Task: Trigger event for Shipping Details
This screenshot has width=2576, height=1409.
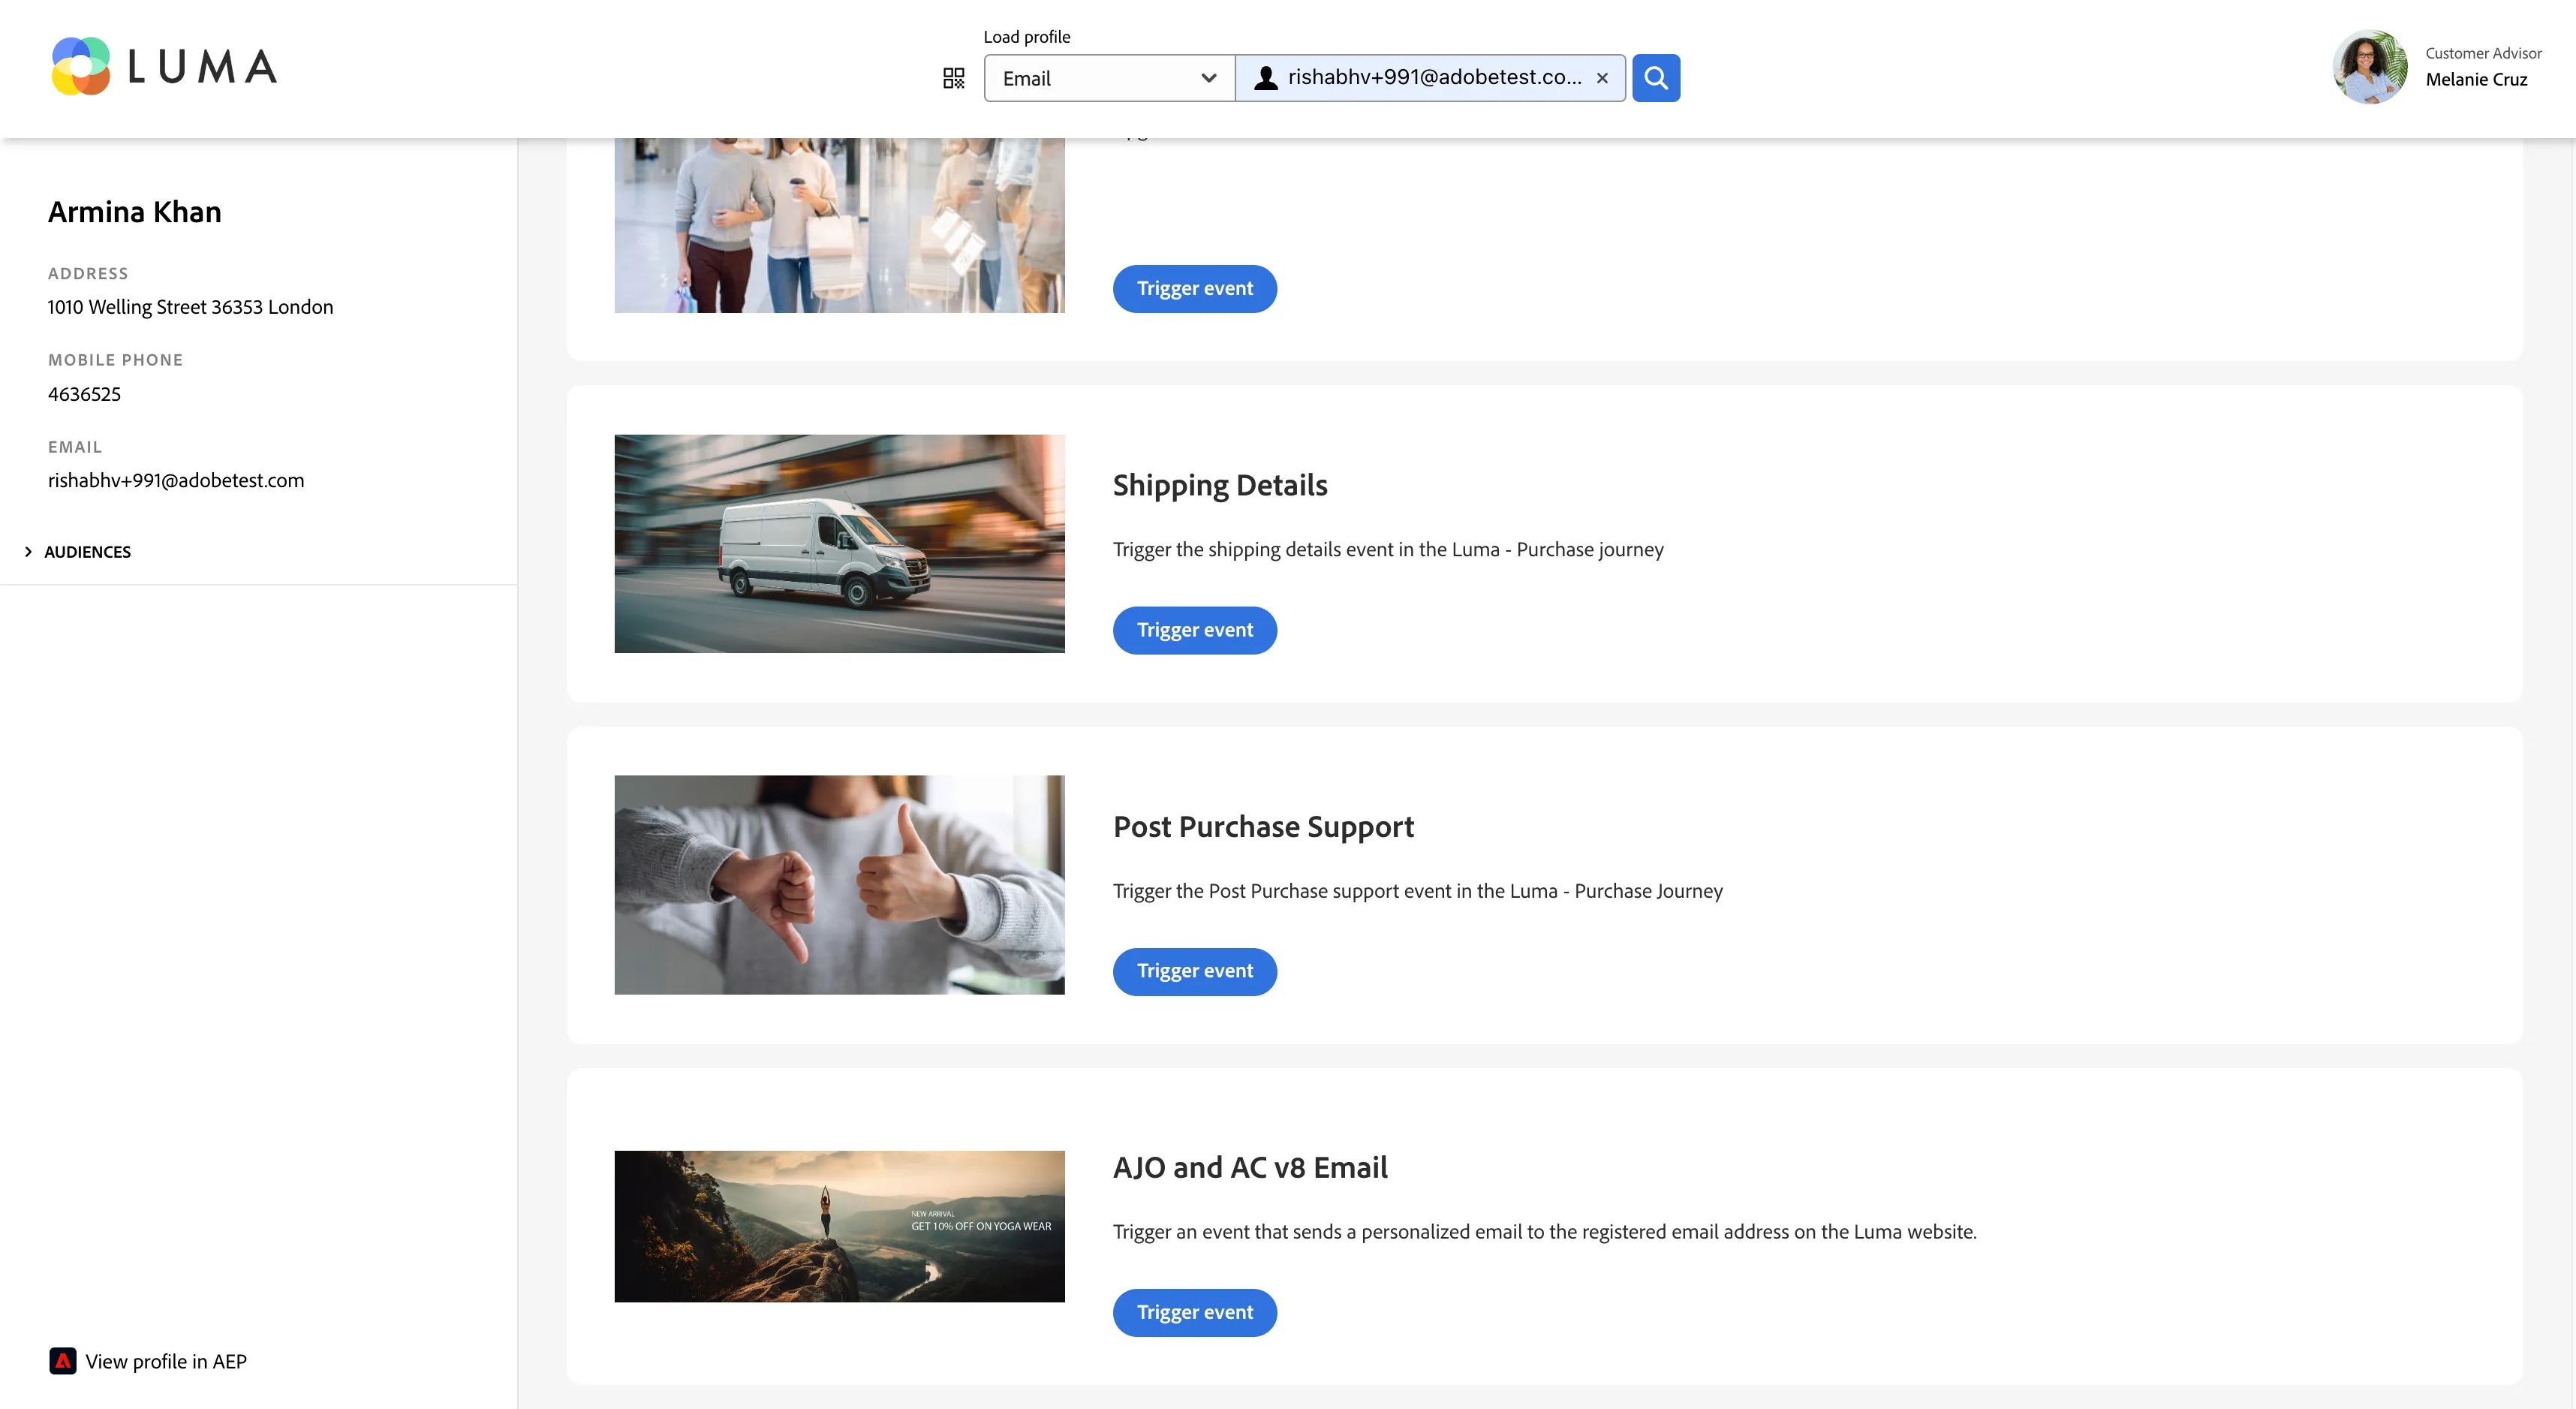Action: [x=1195, y=630]
